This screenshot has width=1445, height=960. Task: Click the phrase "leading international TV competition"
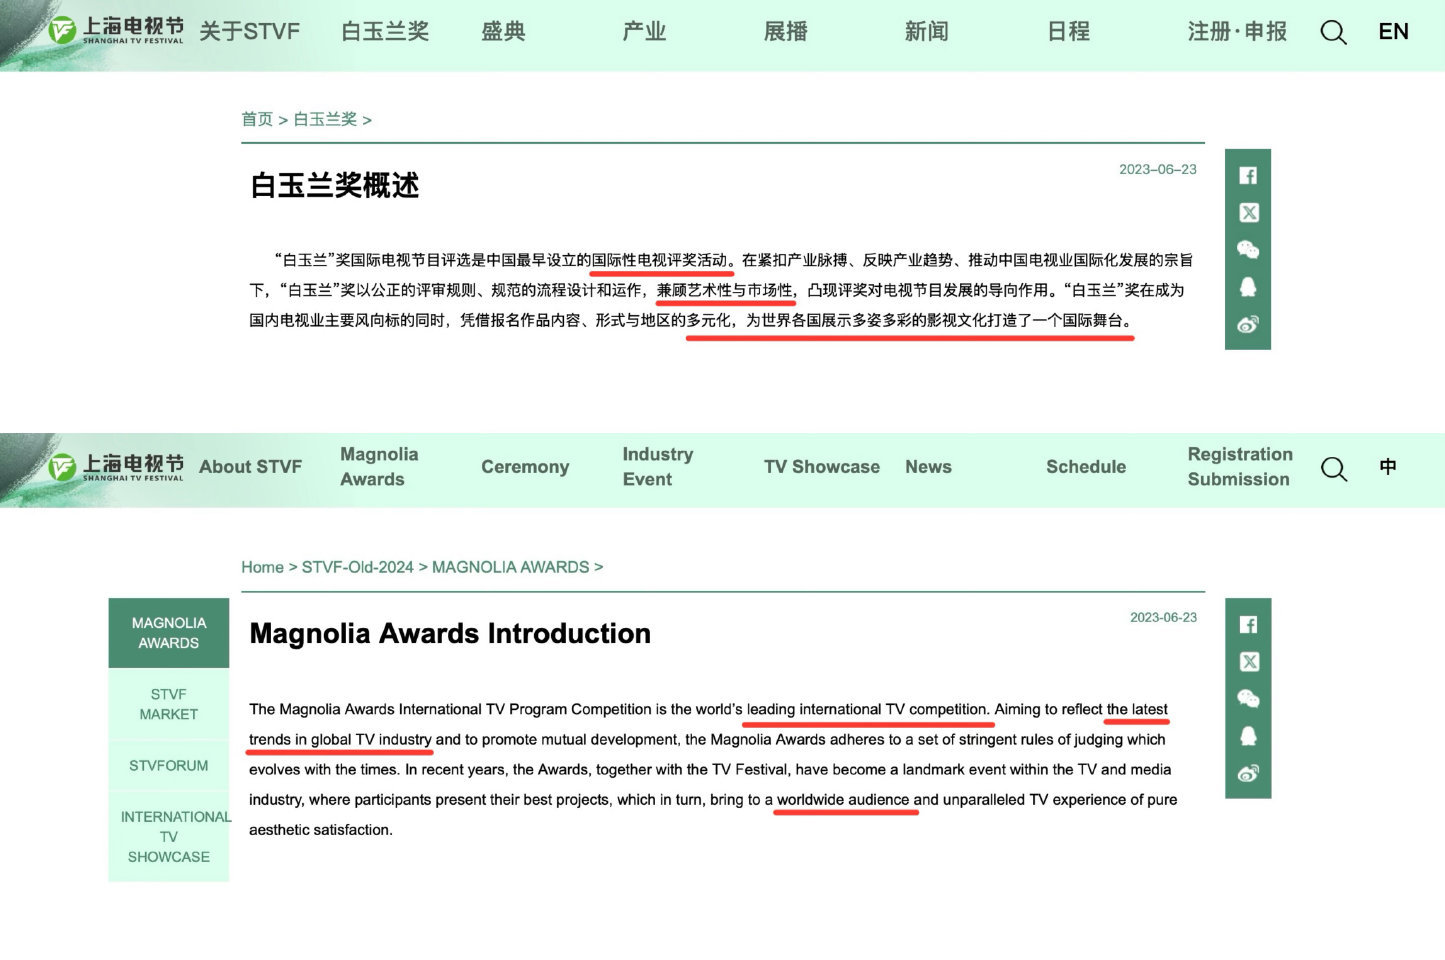pos(867,710)
